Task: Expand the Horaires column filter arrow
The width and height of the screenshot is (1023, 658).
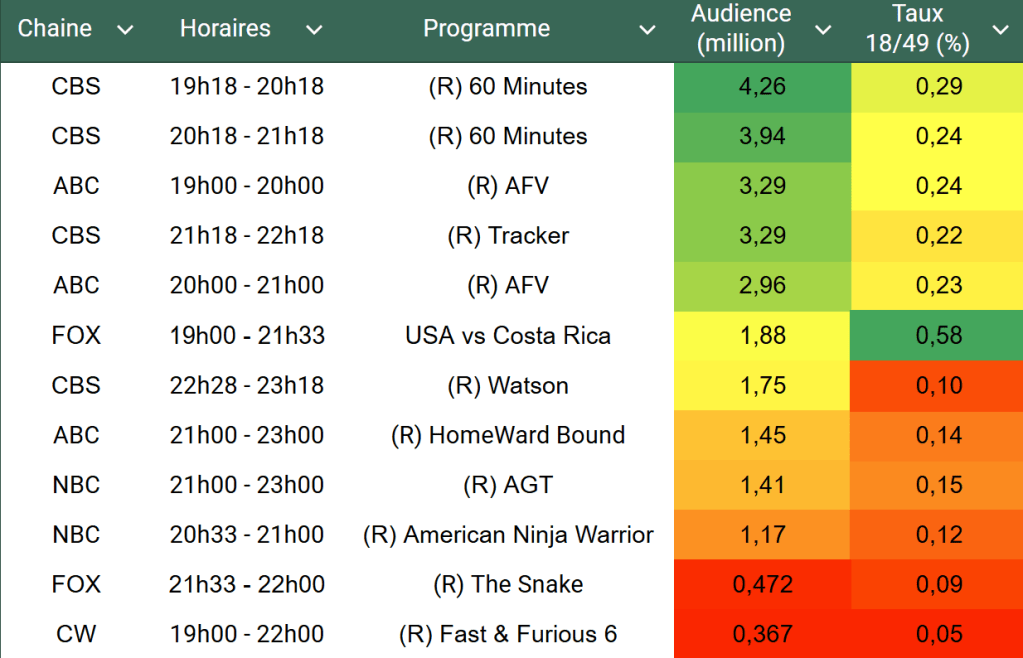Action: (314, 30)
